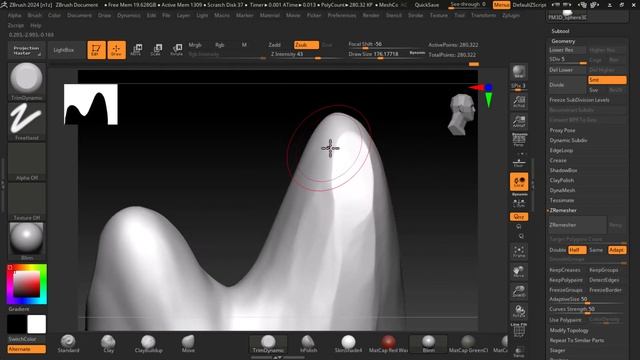Toggle the Smt option next to Divide
Viewport: 640px width, 360px height.
tap(607, 80)
